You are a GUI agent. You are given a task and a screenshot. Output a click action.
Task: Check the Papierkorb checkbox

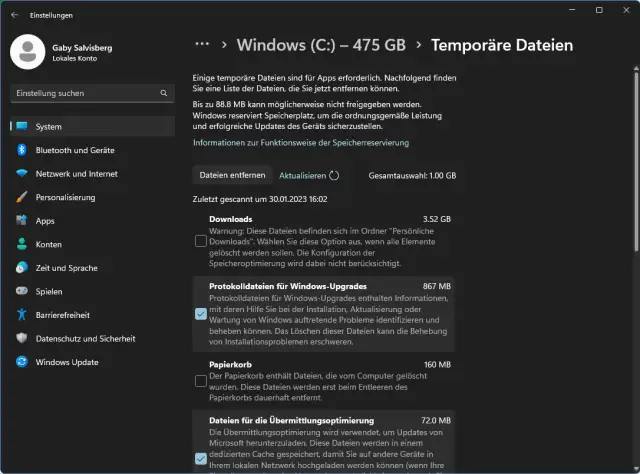pos(201,381)
